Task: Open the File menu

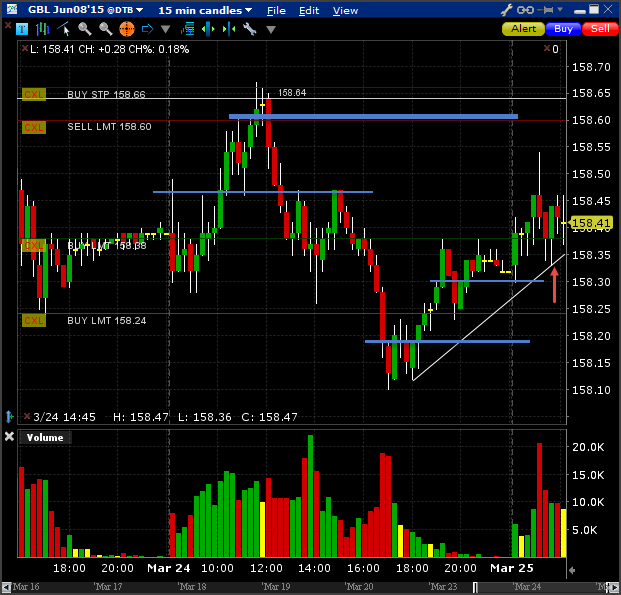Action: pos(276,11)
